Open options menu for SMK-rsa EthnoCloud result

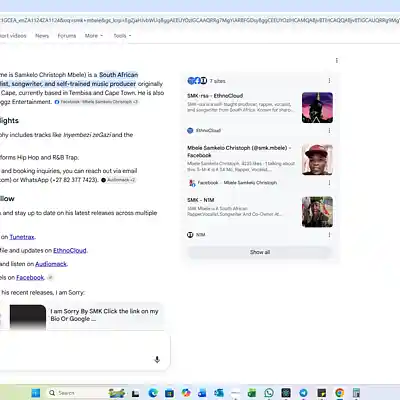coord(329,130)
